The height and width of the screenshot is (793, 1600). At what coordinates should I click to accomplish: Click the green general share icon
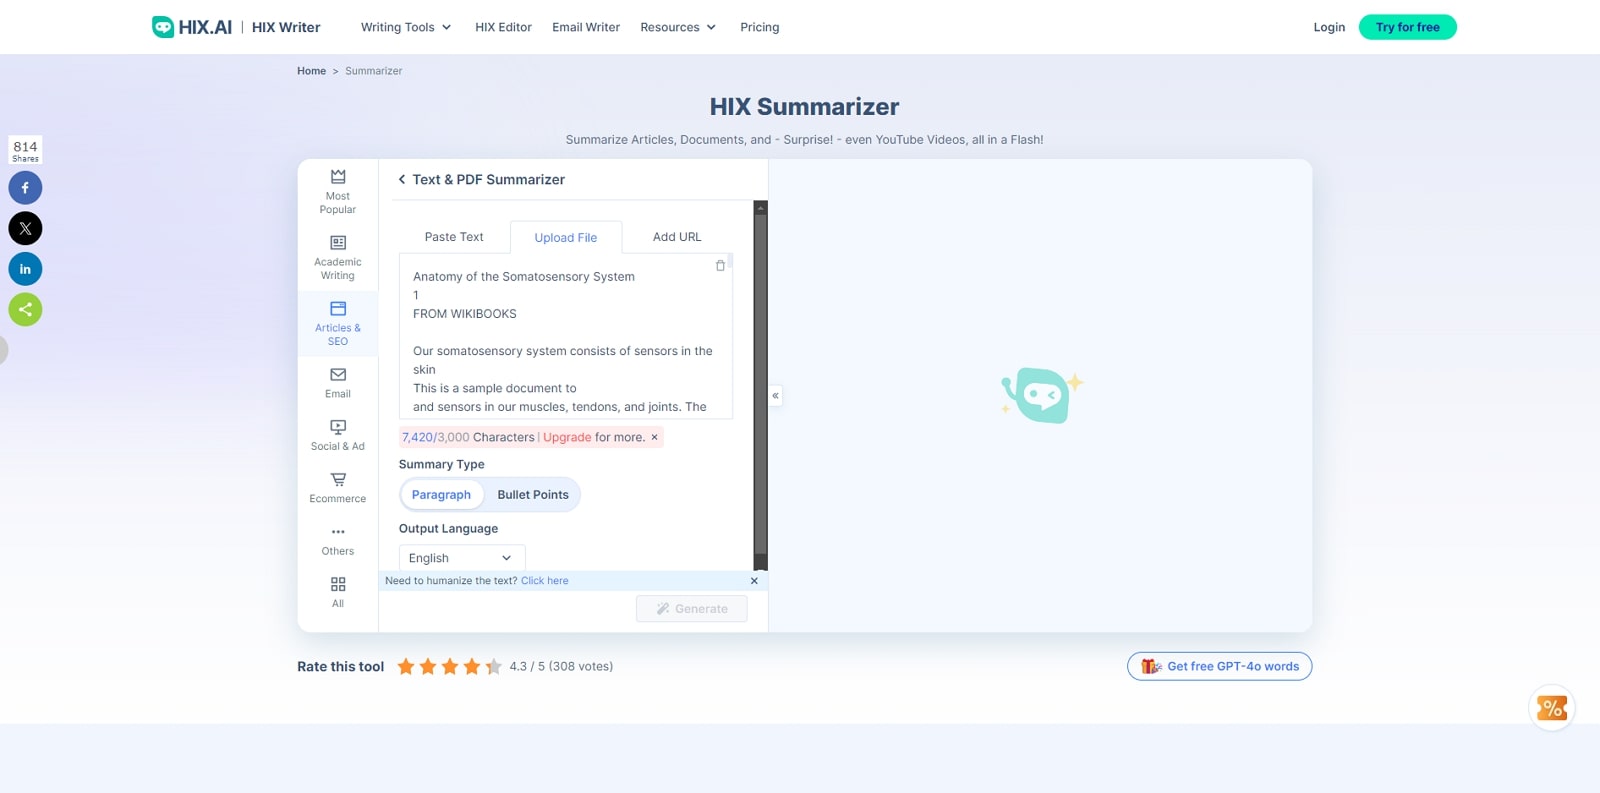[25, 309]
